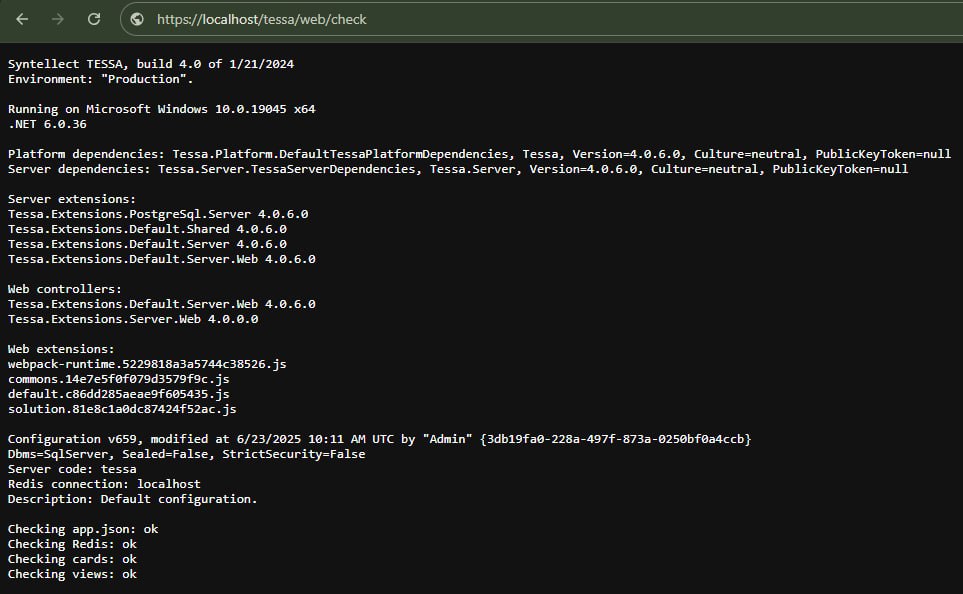The height and width of the screenshot is (594, 963).
Task: Click the browser forward arrow
Action: coord(58,19)
